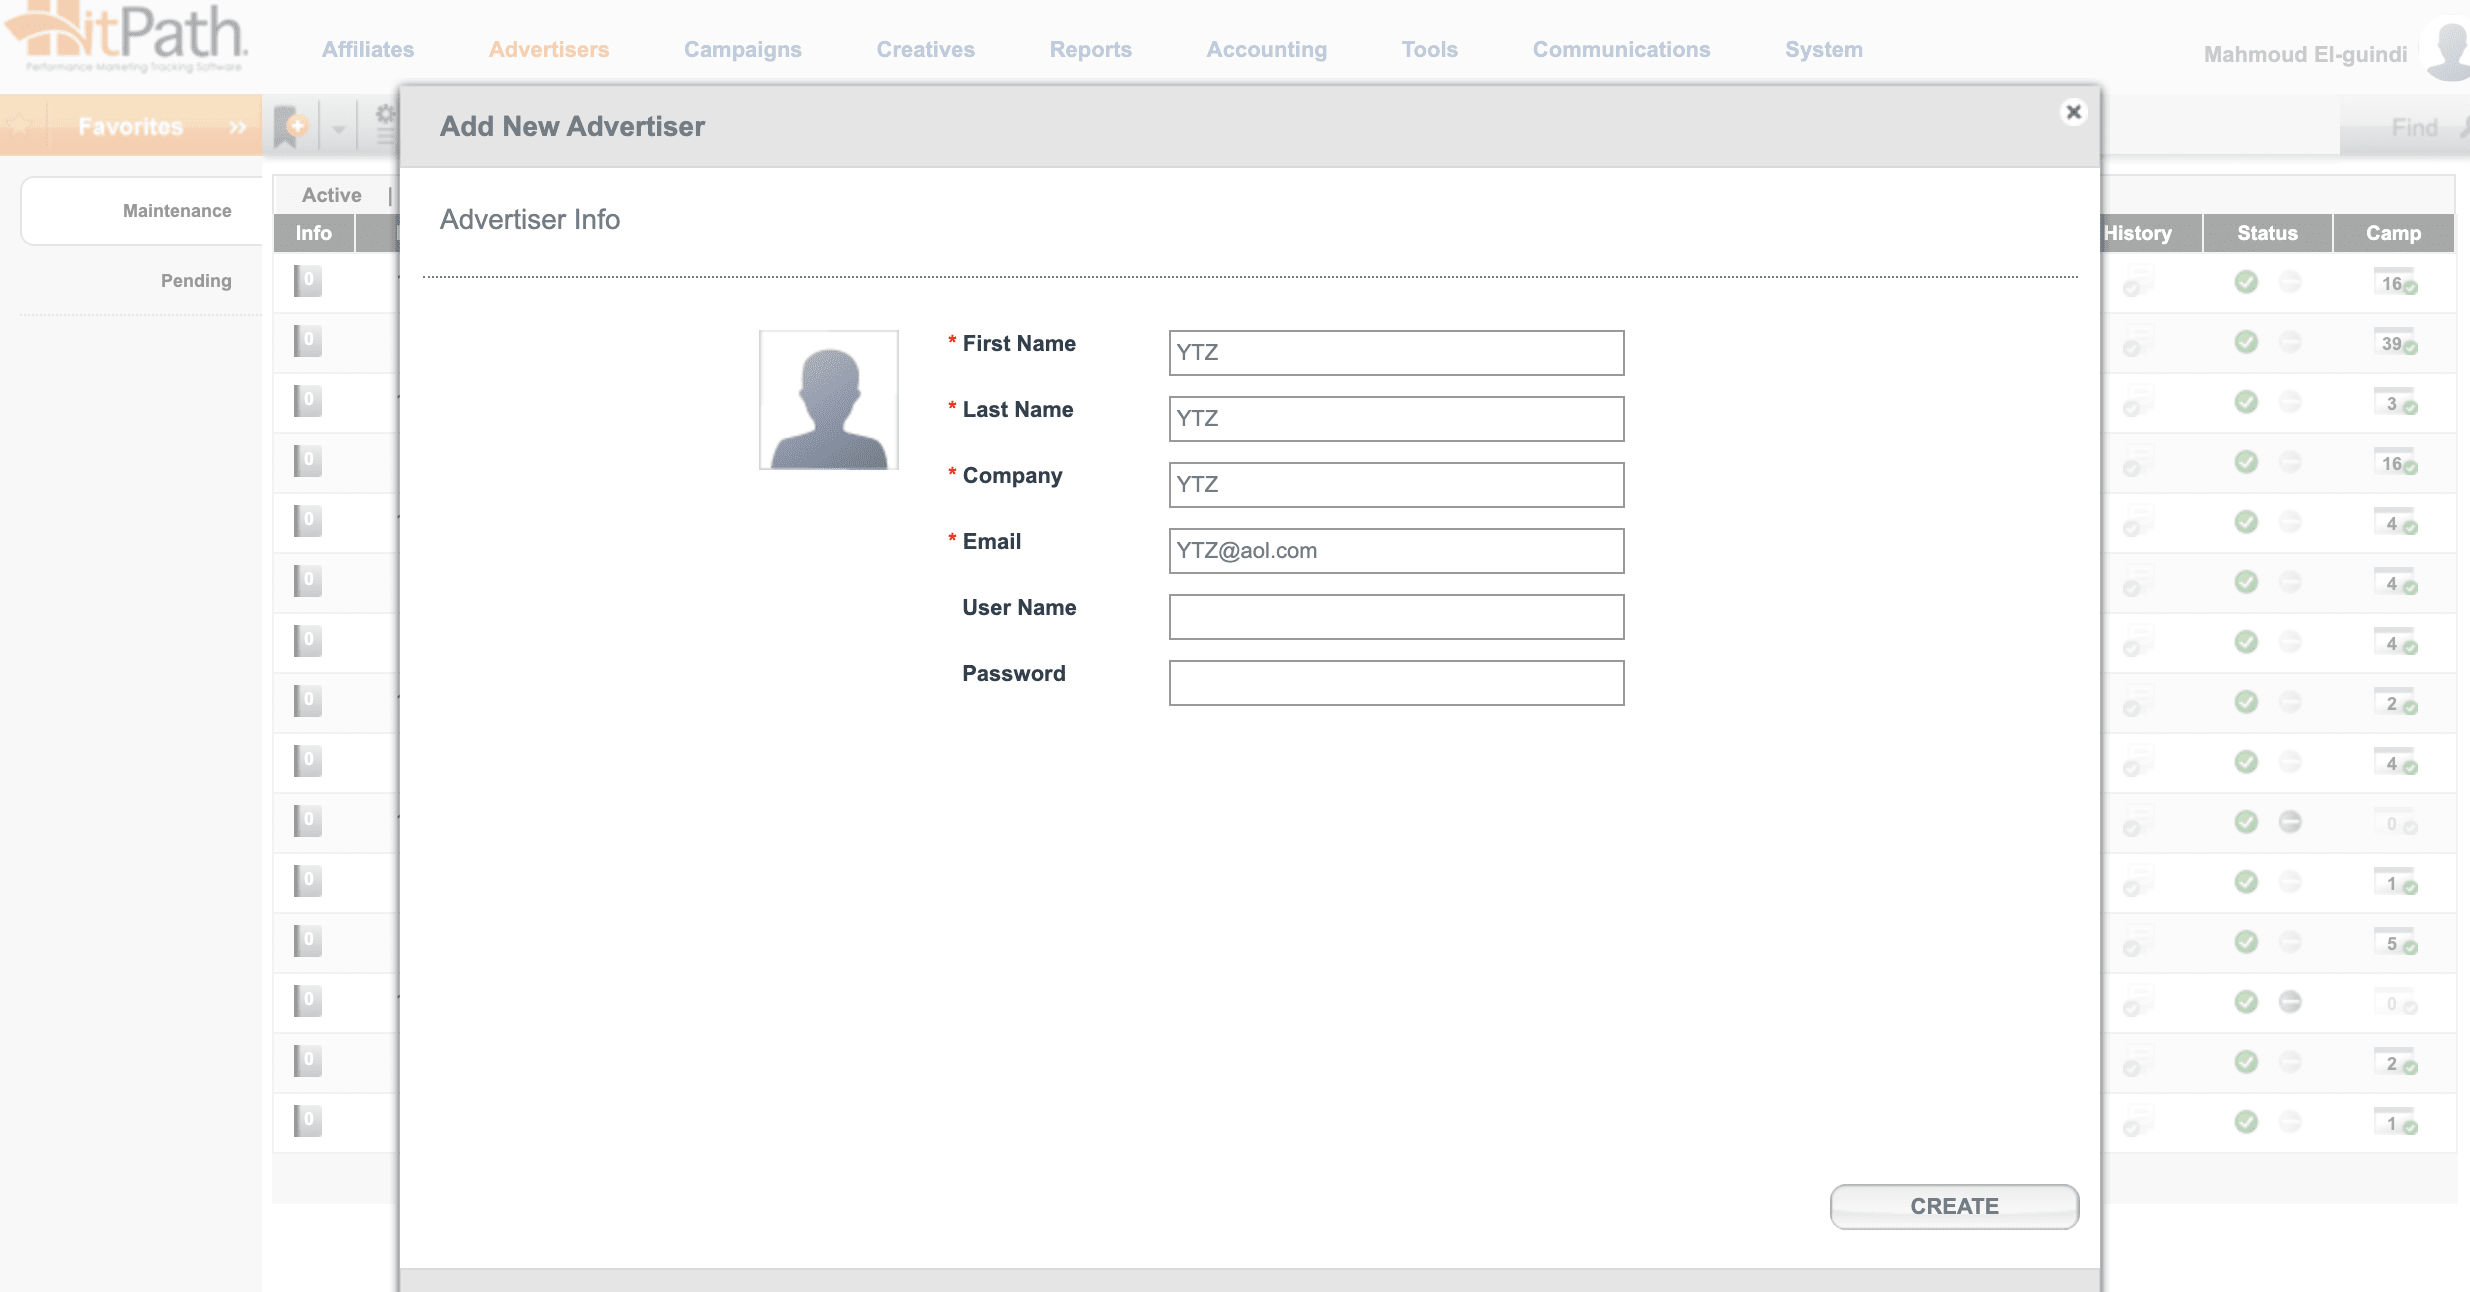Click the advertiser avatar placeholder image
Viewport: 2470px width, 1292px height.
[x=828, y=400]
